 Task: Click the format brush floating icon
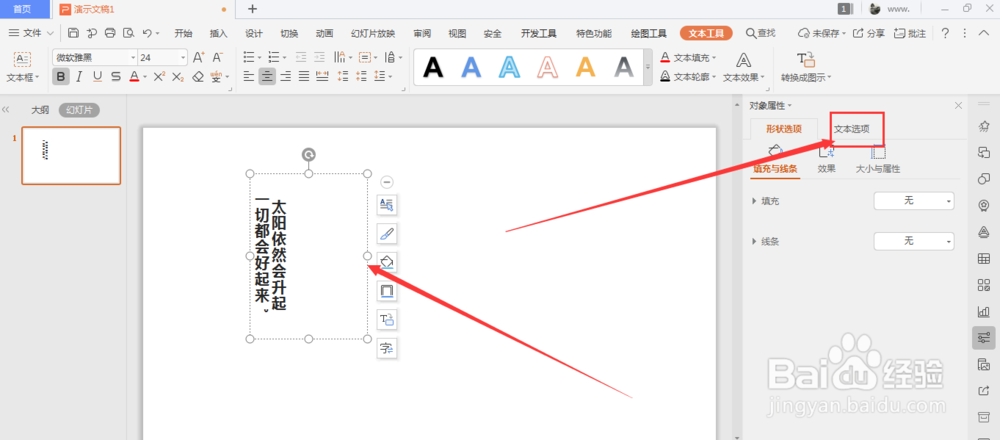387,233
